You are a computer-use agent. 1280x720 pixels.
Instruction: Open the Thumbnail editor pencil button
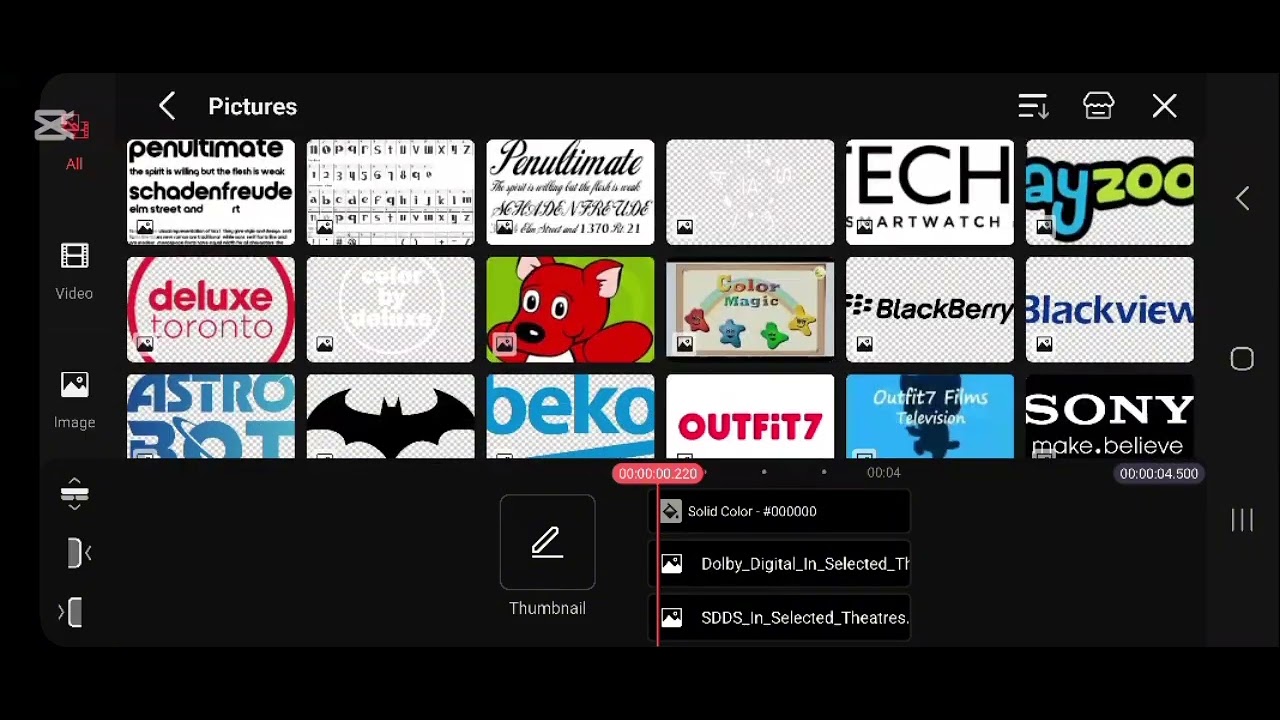547,542
